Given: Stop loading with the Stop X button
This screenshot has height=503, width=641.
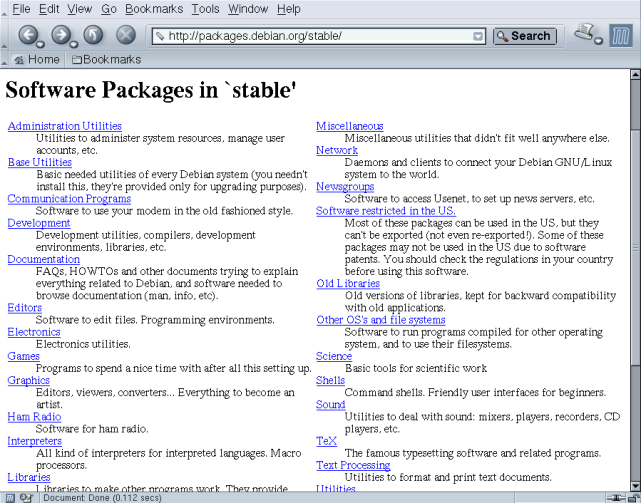Looking at the screenshot, I should coord(126,35).
